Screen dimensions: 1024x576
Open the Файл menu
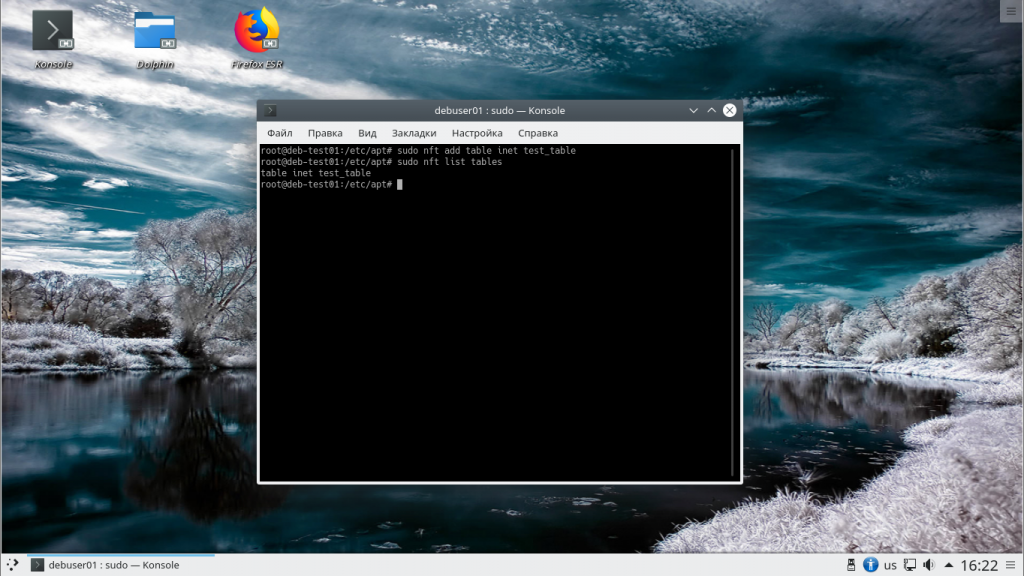[x=280, y=133]
